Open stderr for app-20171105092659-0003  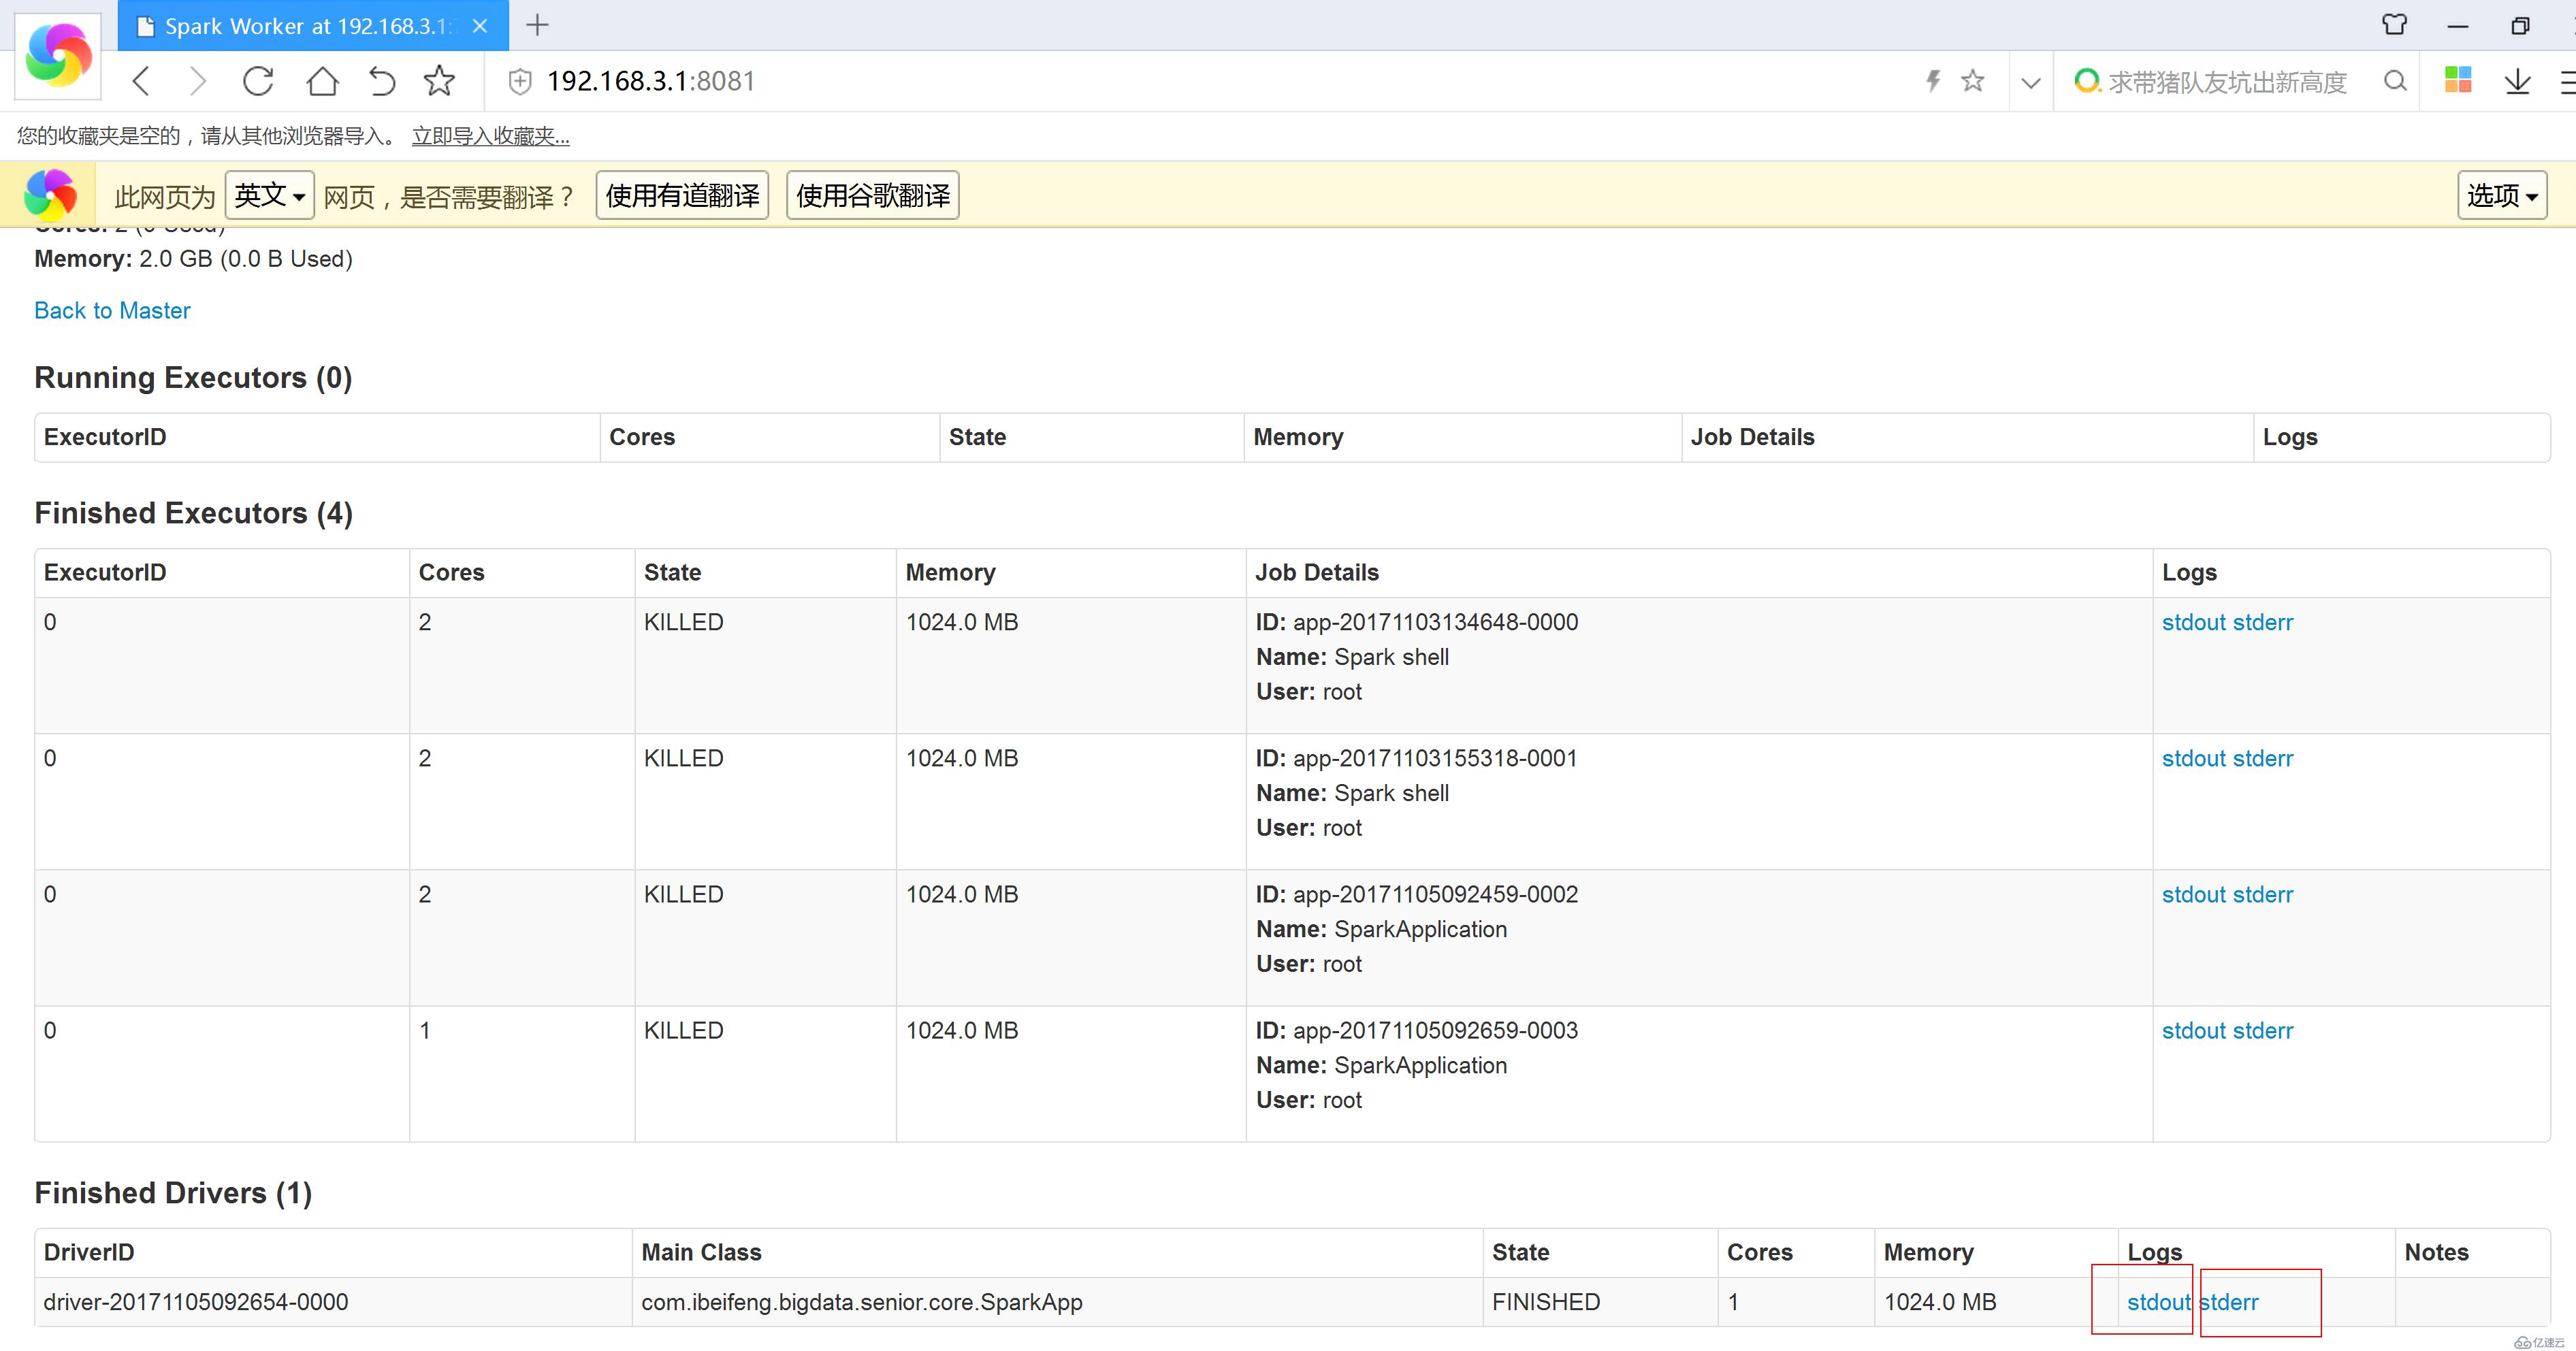pos(2262,1030)
